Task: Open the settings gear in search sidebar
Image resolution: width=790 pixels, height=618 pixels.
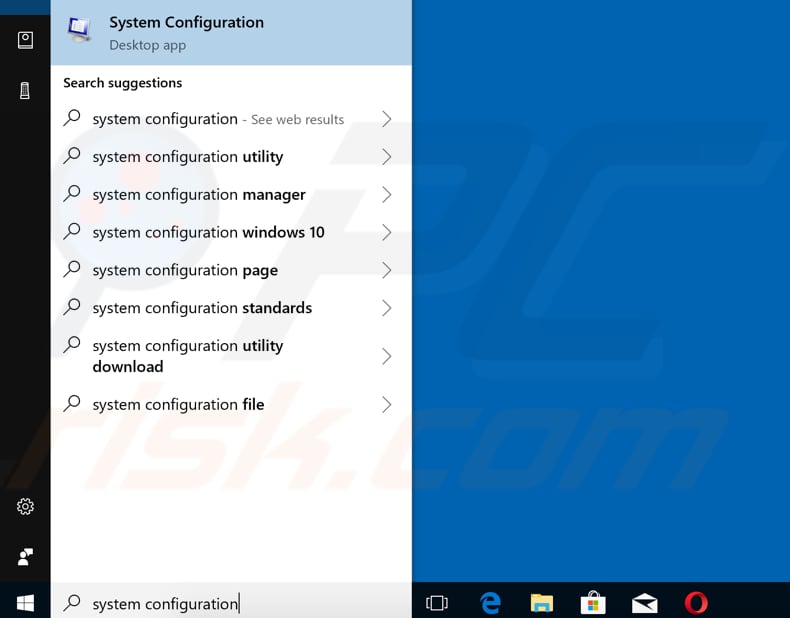Action: point(26,507)
